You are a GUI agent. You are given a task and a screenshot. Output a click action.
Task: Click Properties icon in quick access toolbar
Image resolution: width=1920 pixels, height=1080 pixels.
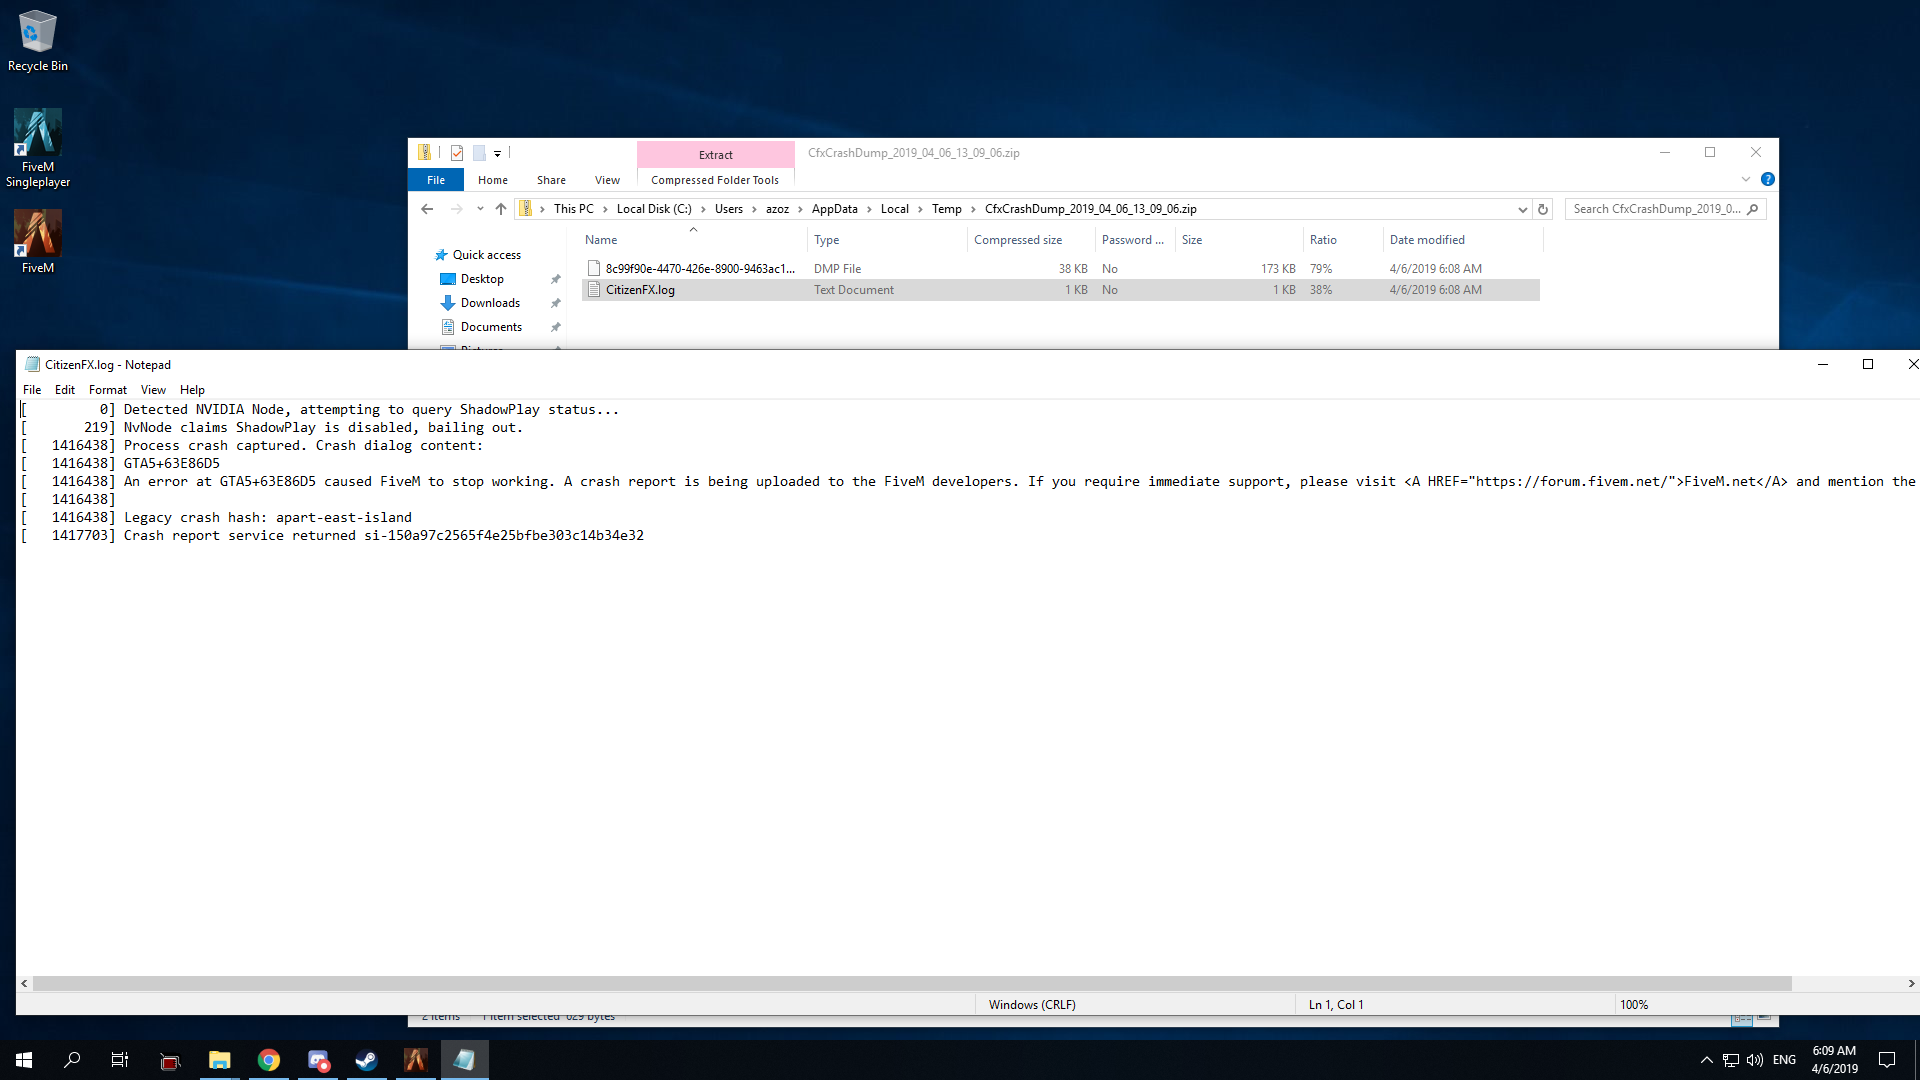457,153
